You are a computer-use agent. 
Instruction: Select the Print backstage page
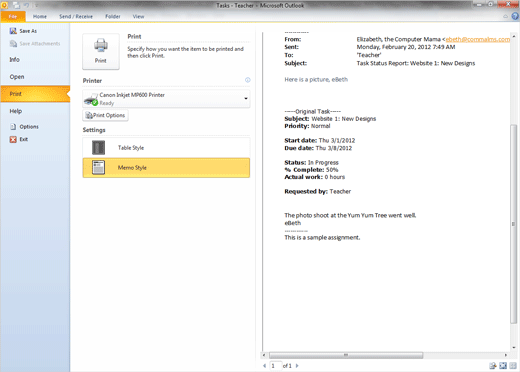click(x=35, y=94)
